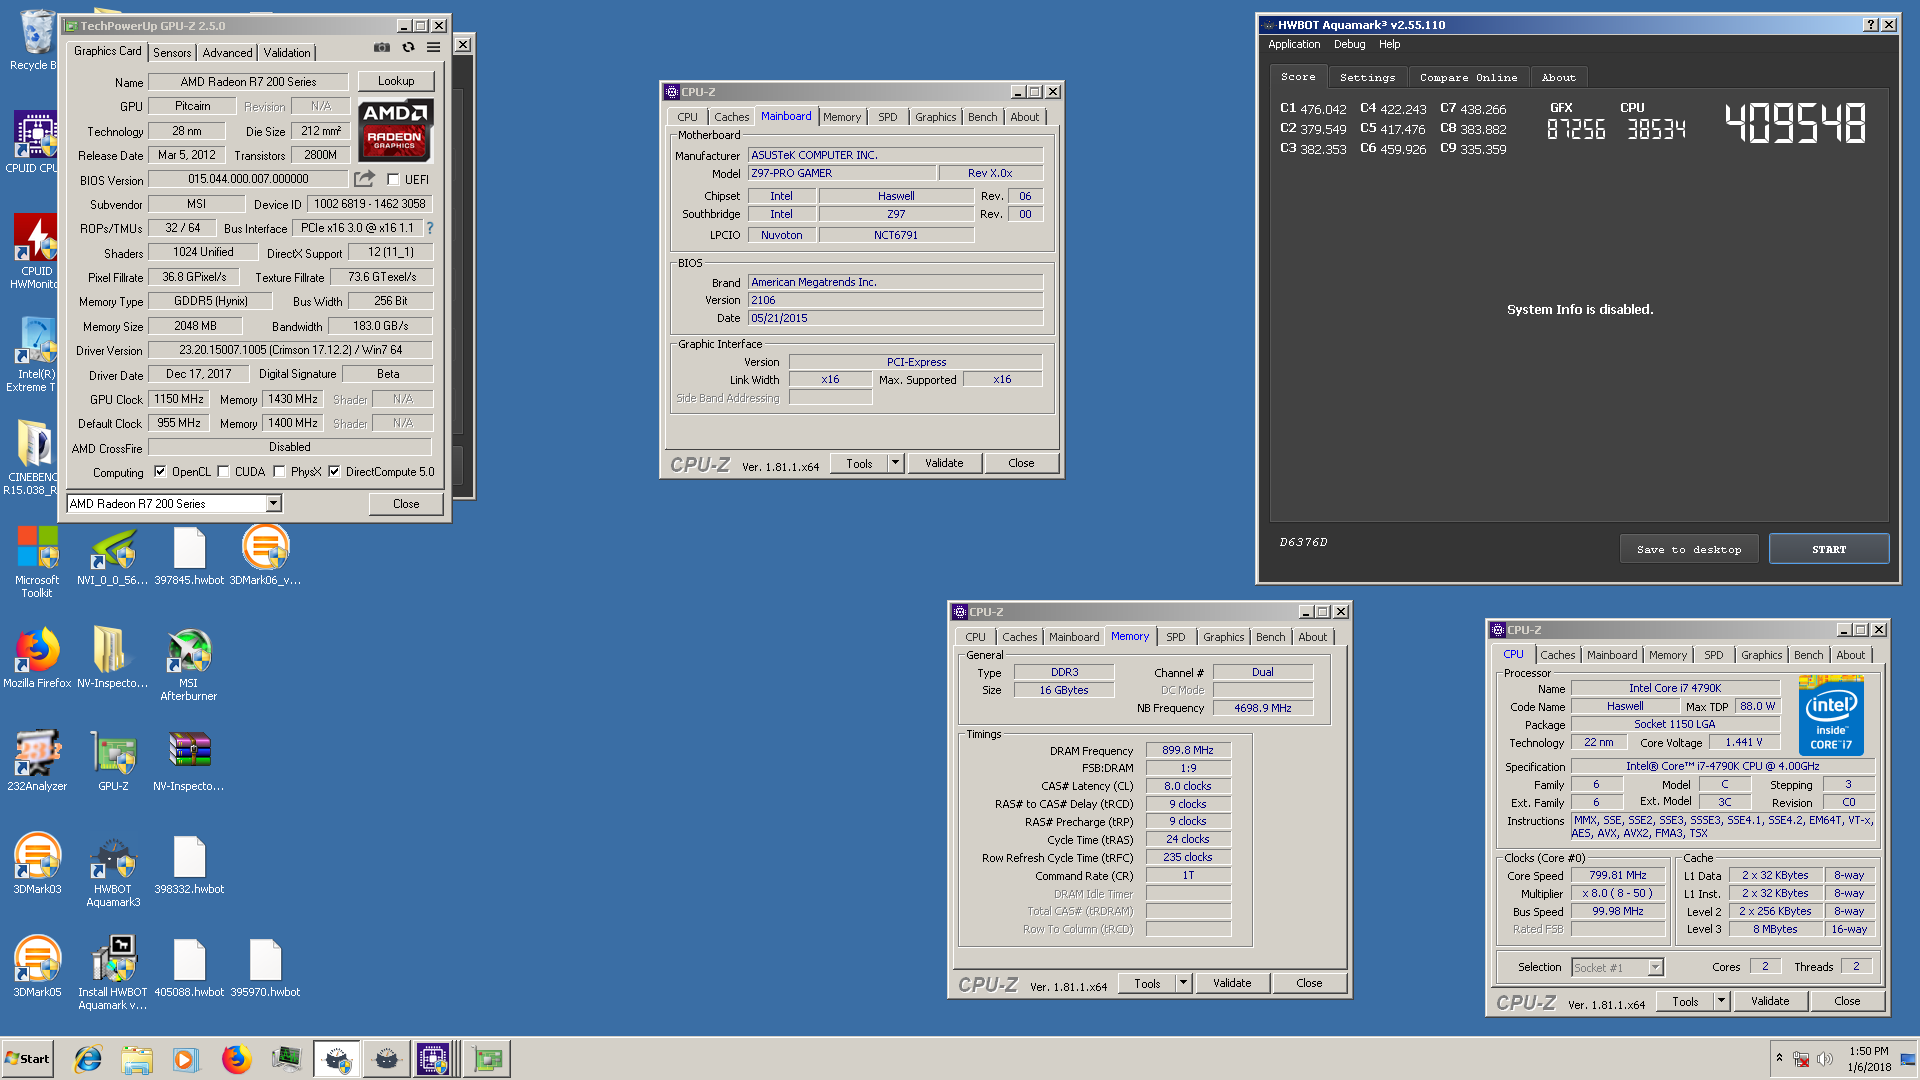The image size is (1920, 1080).
Task: Open the Recycle Bin desktop icon
Action: coord(36,40)
